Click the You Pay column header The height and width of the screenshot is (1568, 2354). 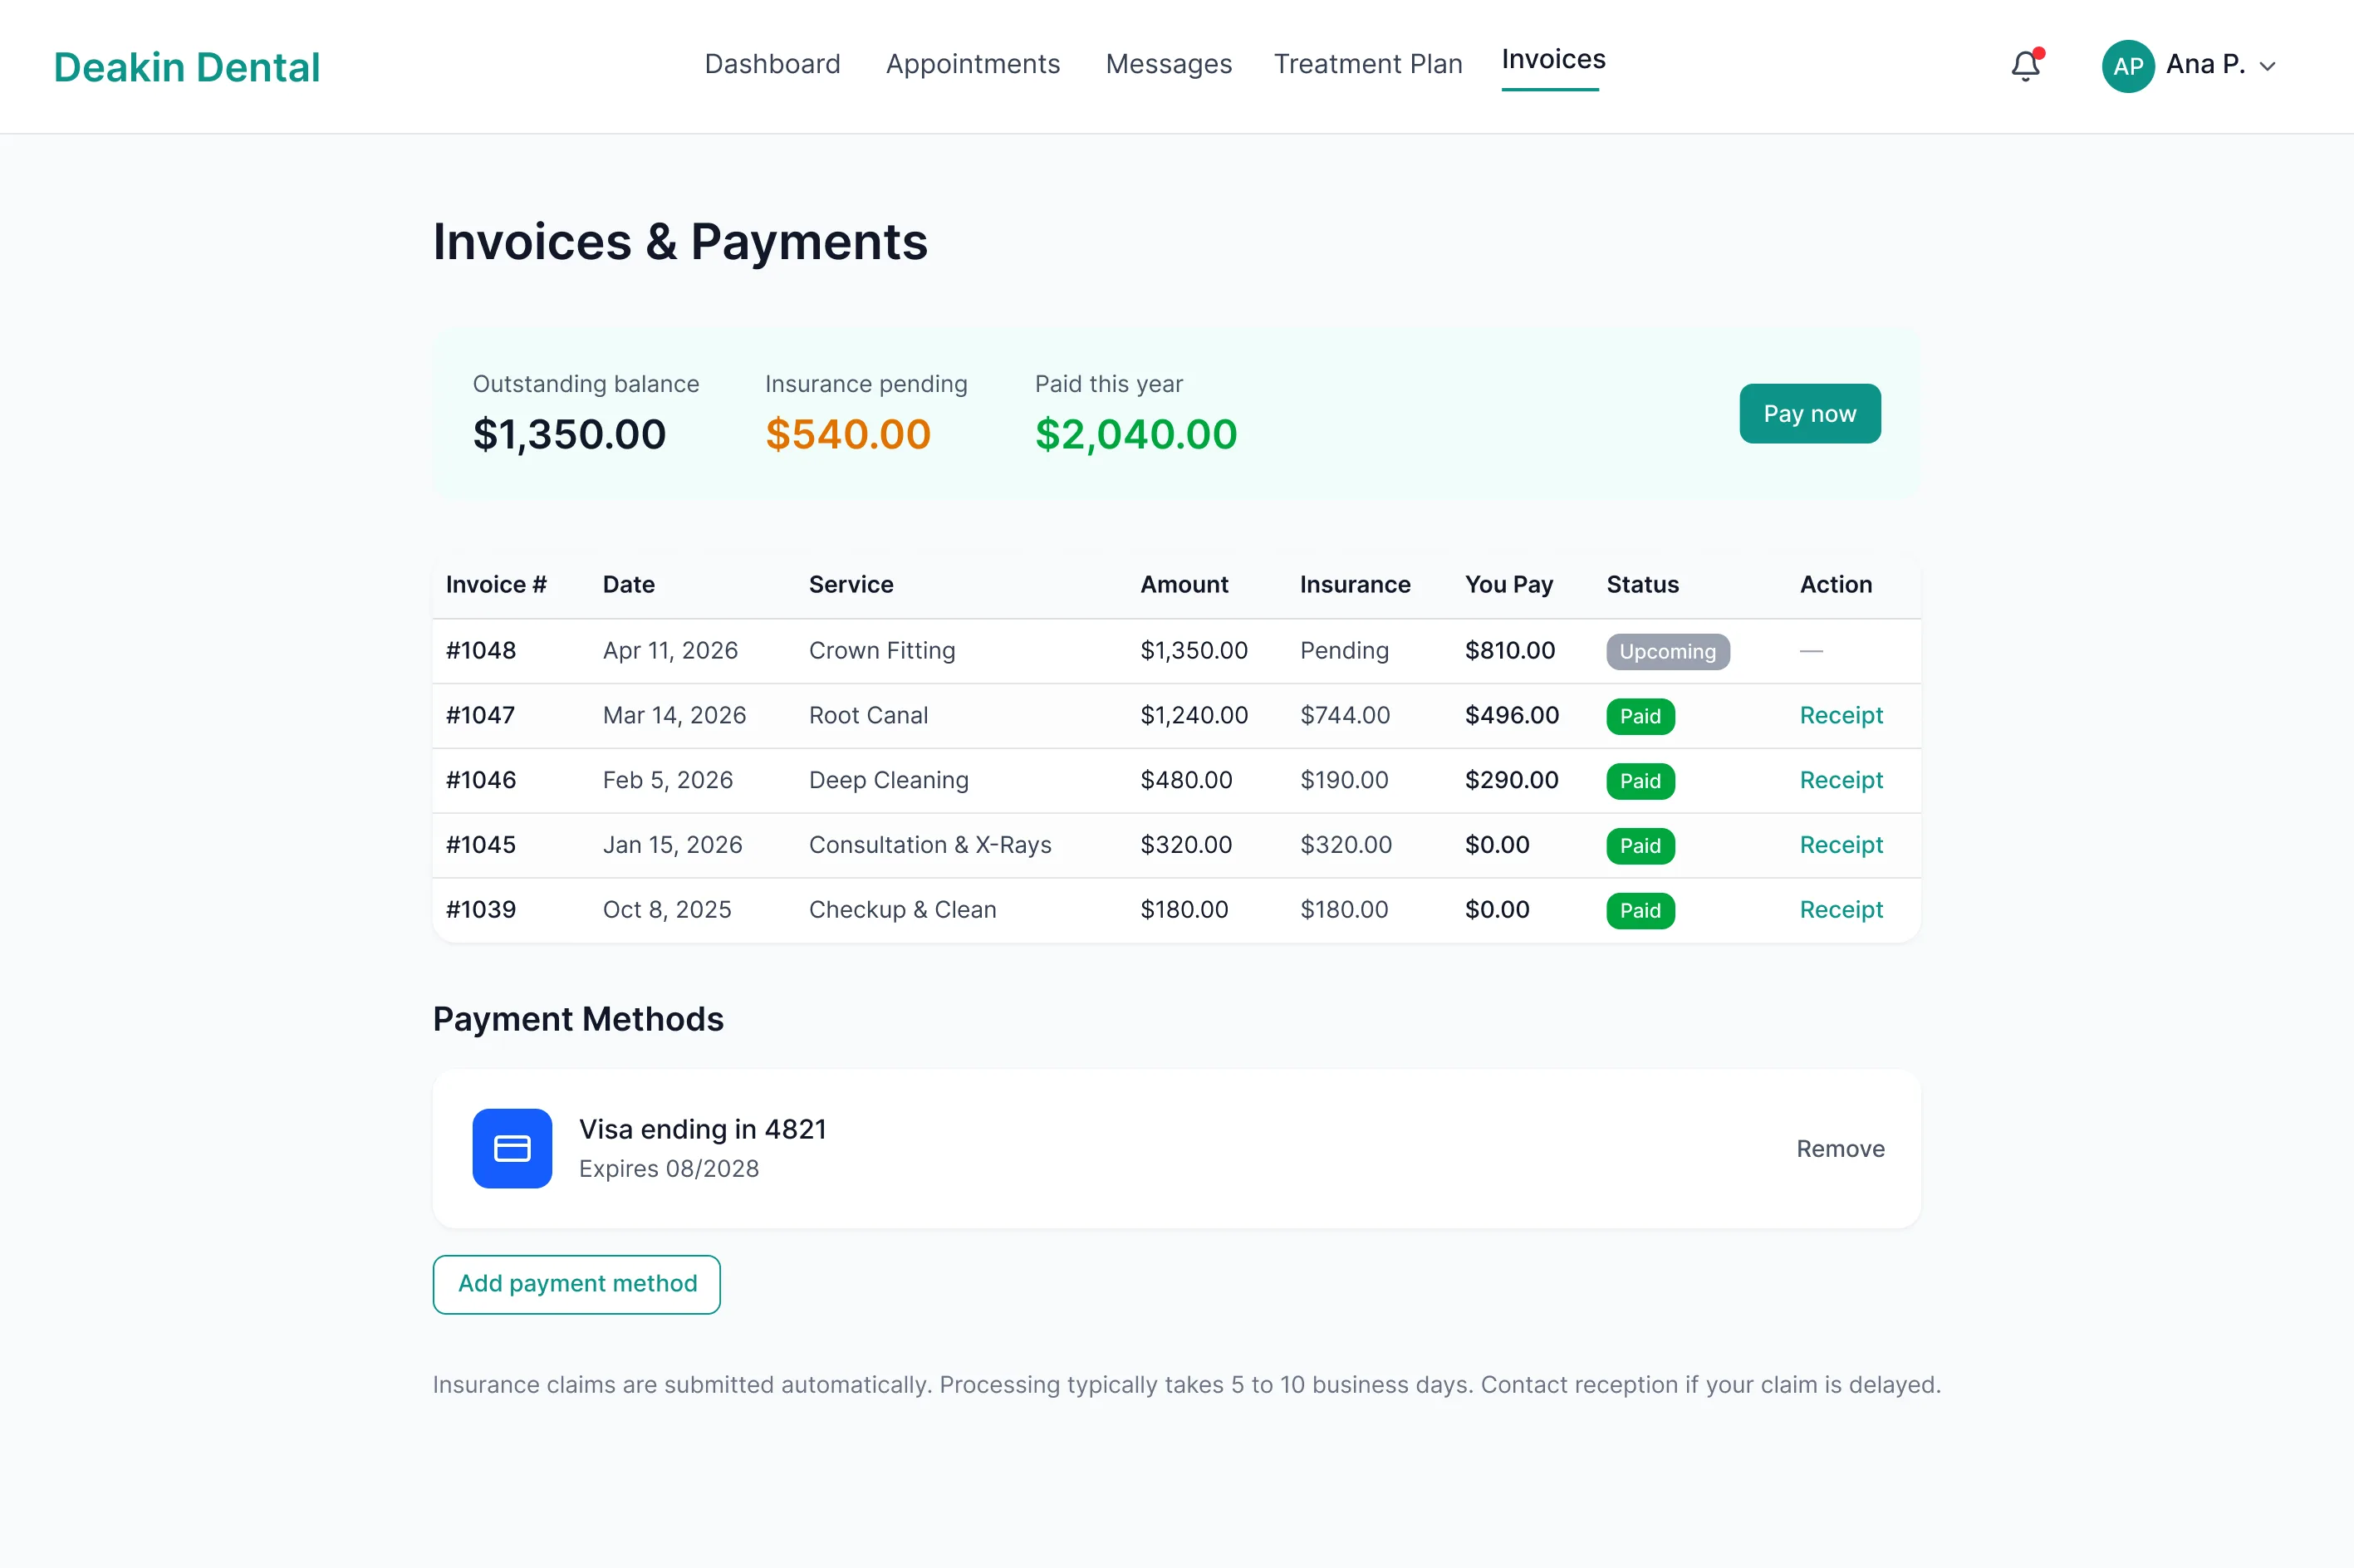(1508, 584)
